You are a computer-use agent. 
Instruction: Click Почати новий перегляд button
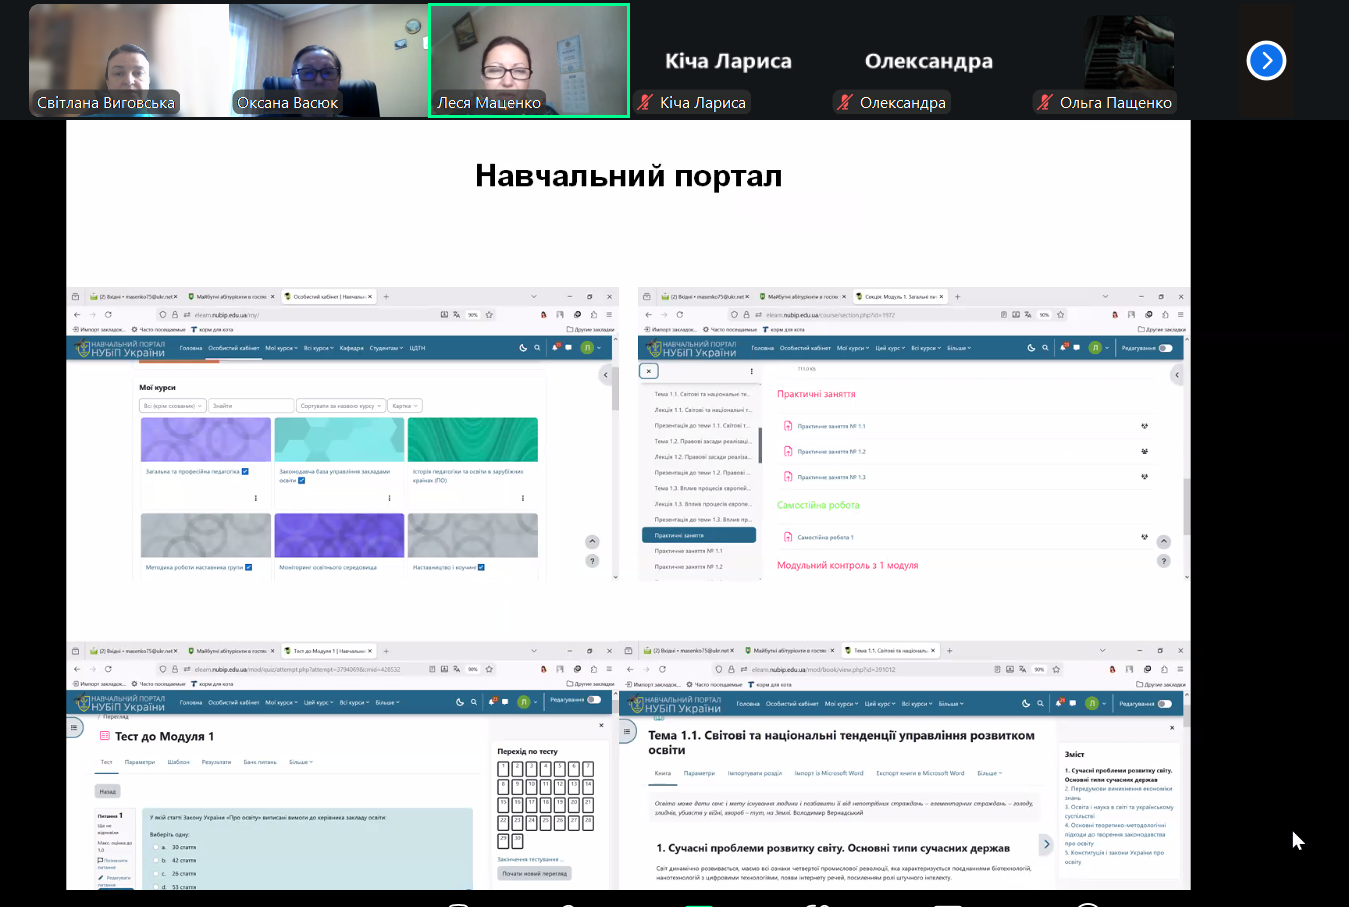[x=535, y=873]
